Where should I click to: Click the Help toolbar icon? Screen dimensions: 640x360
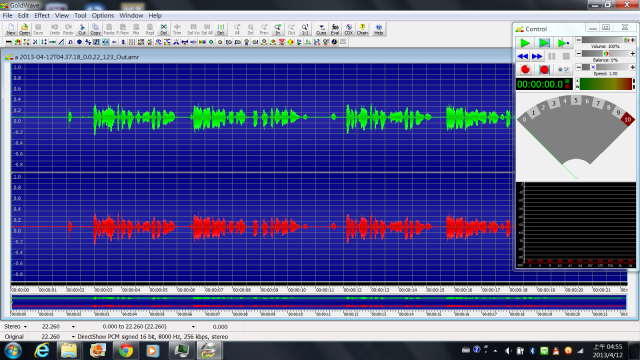[x=378, y=29]
